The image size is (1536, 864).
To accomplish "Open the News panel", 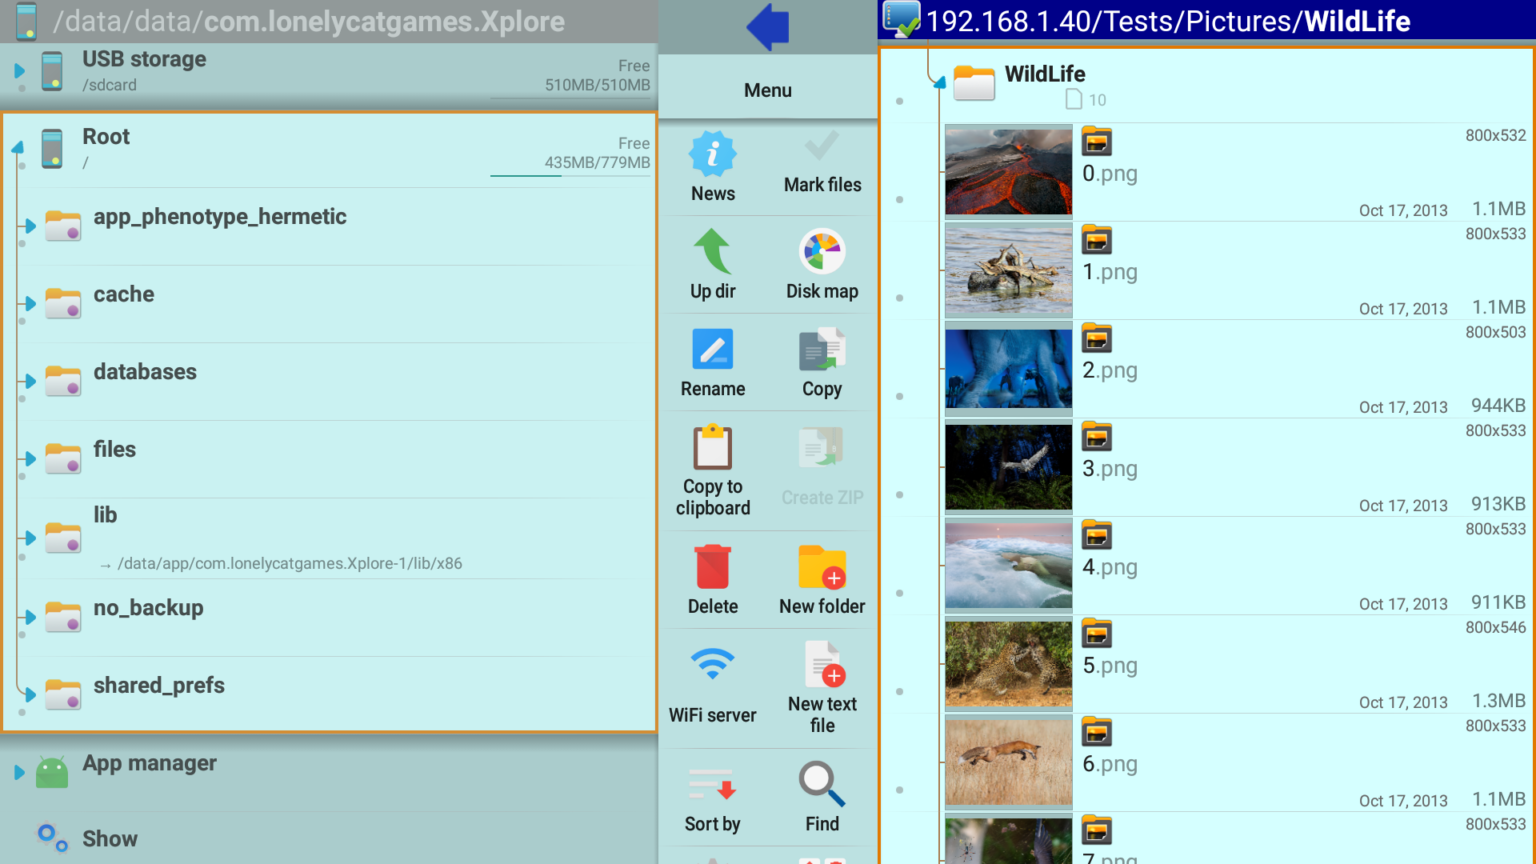I will 712,166.
